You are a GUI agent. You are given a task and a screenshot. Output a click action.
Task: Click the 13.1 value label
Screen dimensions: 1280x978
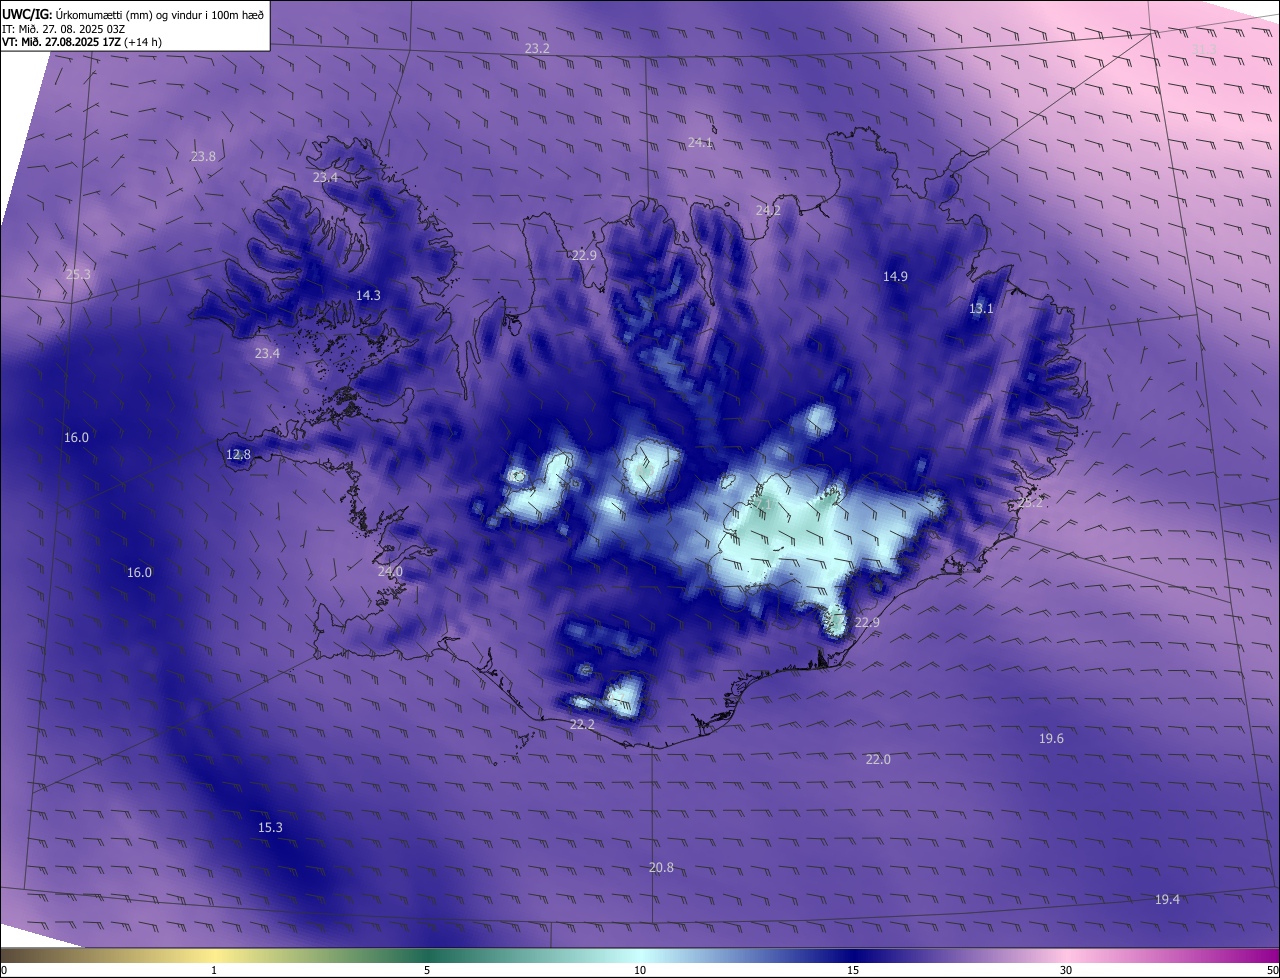point(981,308)
